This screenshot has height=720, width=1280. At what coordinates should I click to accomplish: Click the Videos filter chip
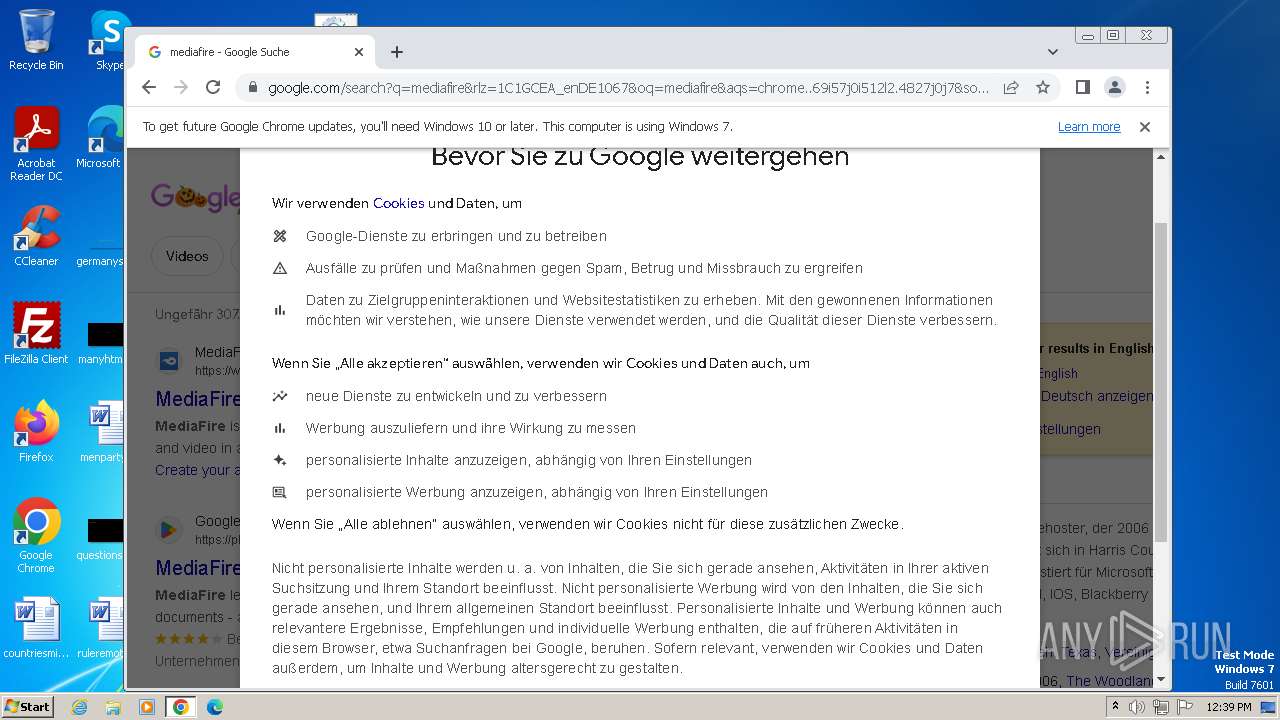pos(187,256)
